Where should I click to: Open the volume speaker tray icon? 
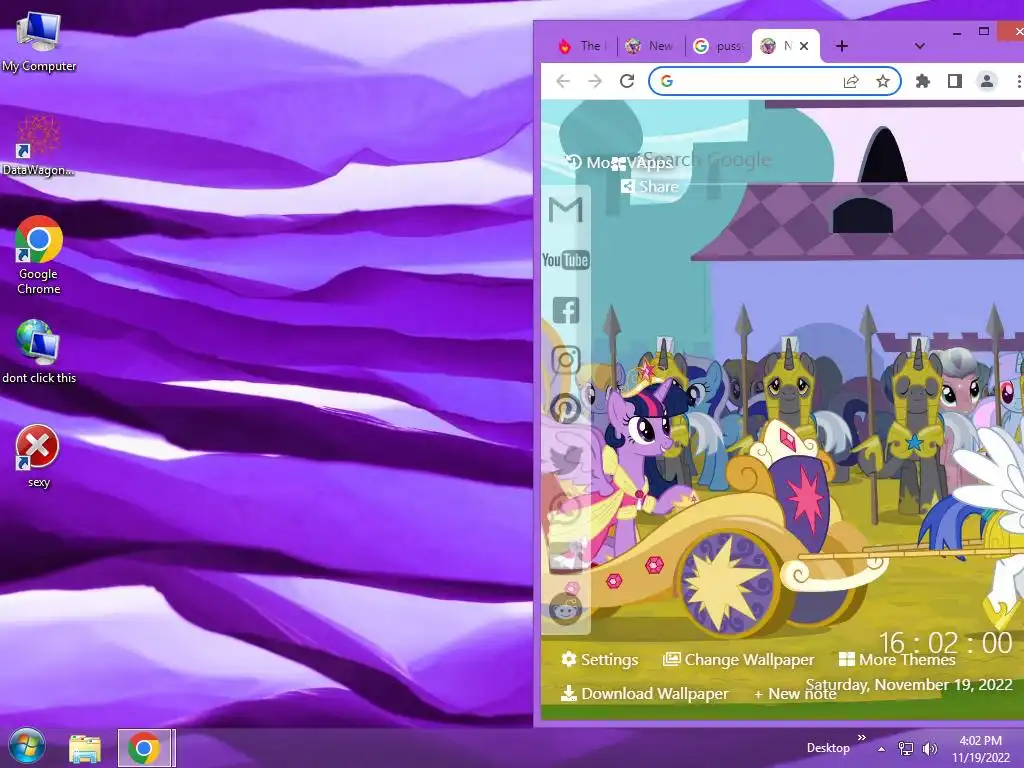click(x=929, y=748)
